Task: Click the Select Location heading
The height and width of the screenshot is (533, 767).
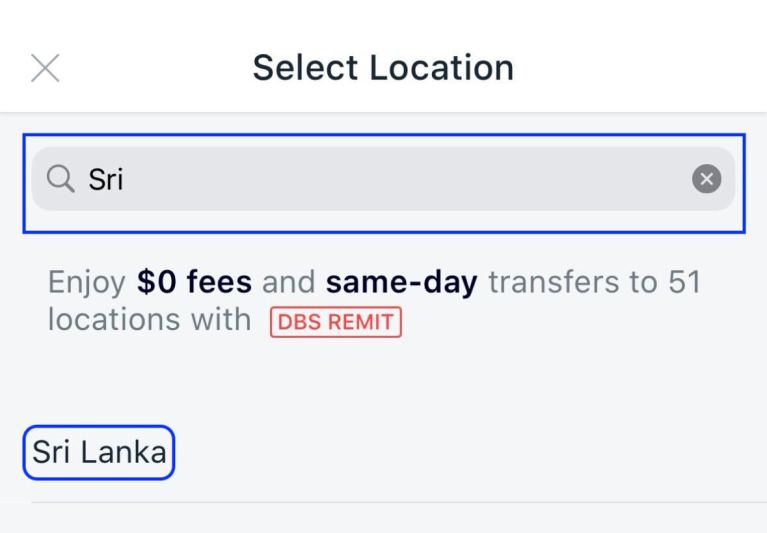Action: coord(383,67)
